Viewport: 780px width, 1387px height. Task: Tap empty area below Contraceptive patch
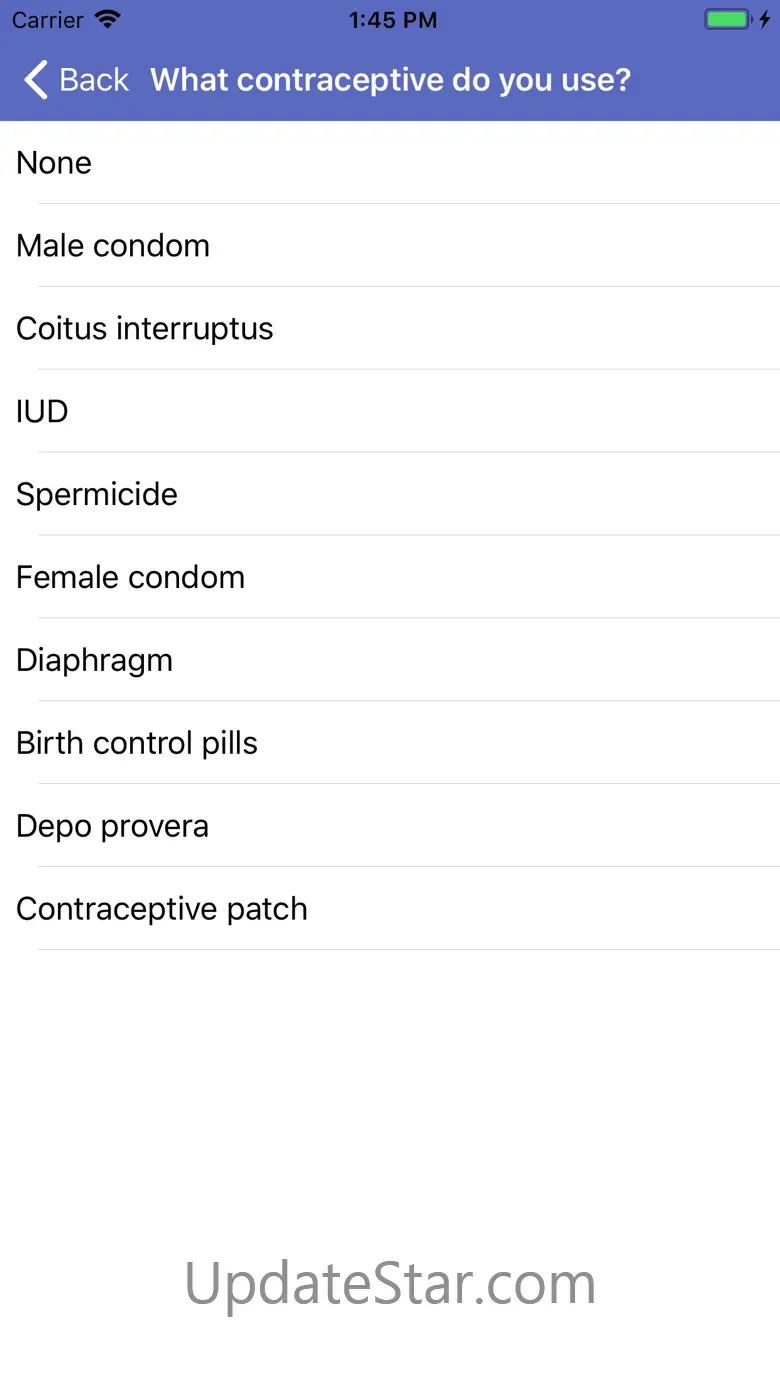point(390,1080)
